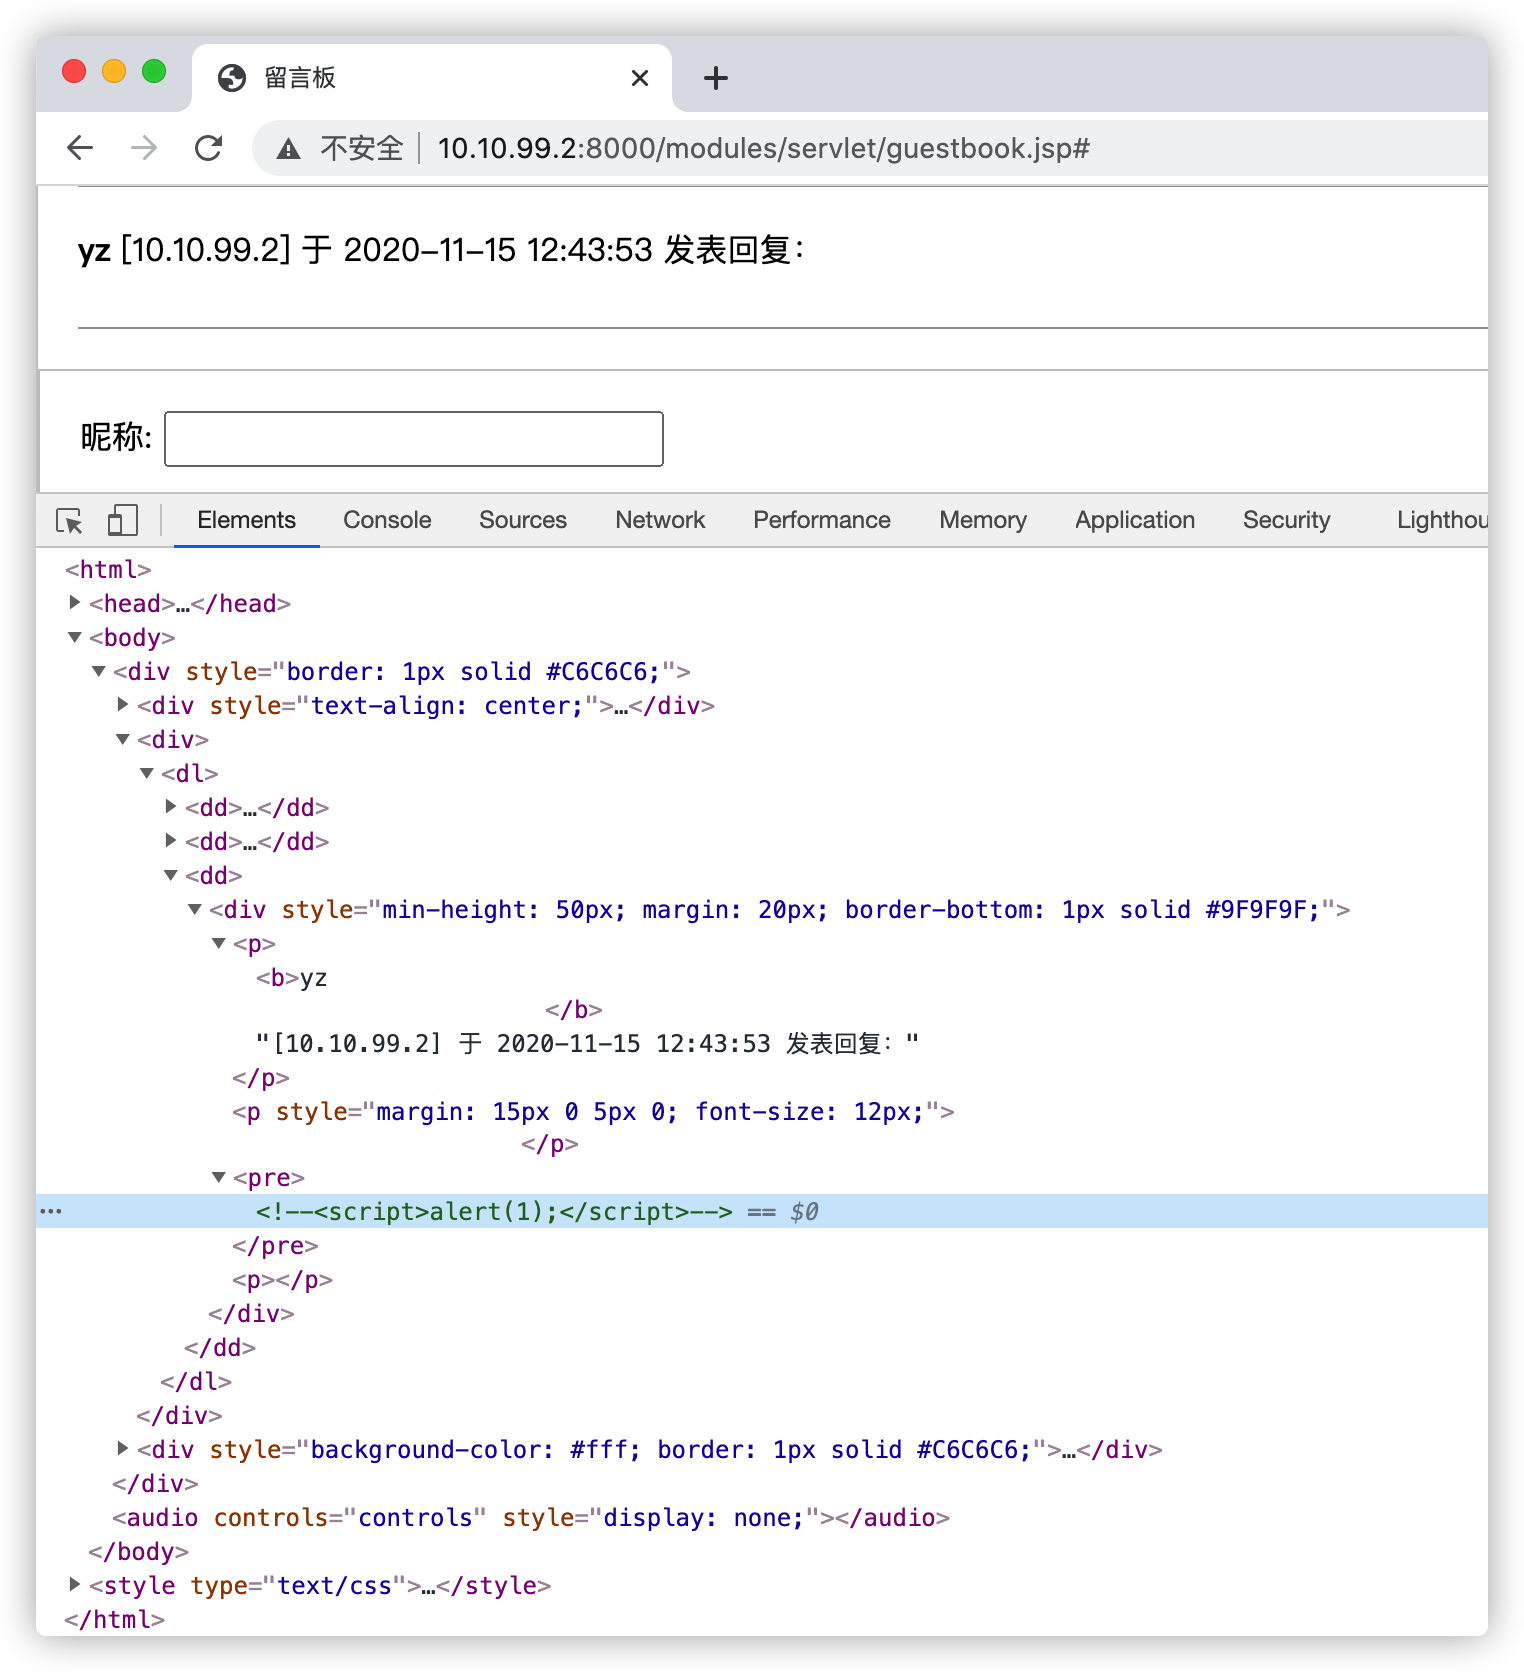Image resolution: width=1524 pixels, height=1672 pixels.
Task: Collapse the plain div node
Action: click(123, 739)
